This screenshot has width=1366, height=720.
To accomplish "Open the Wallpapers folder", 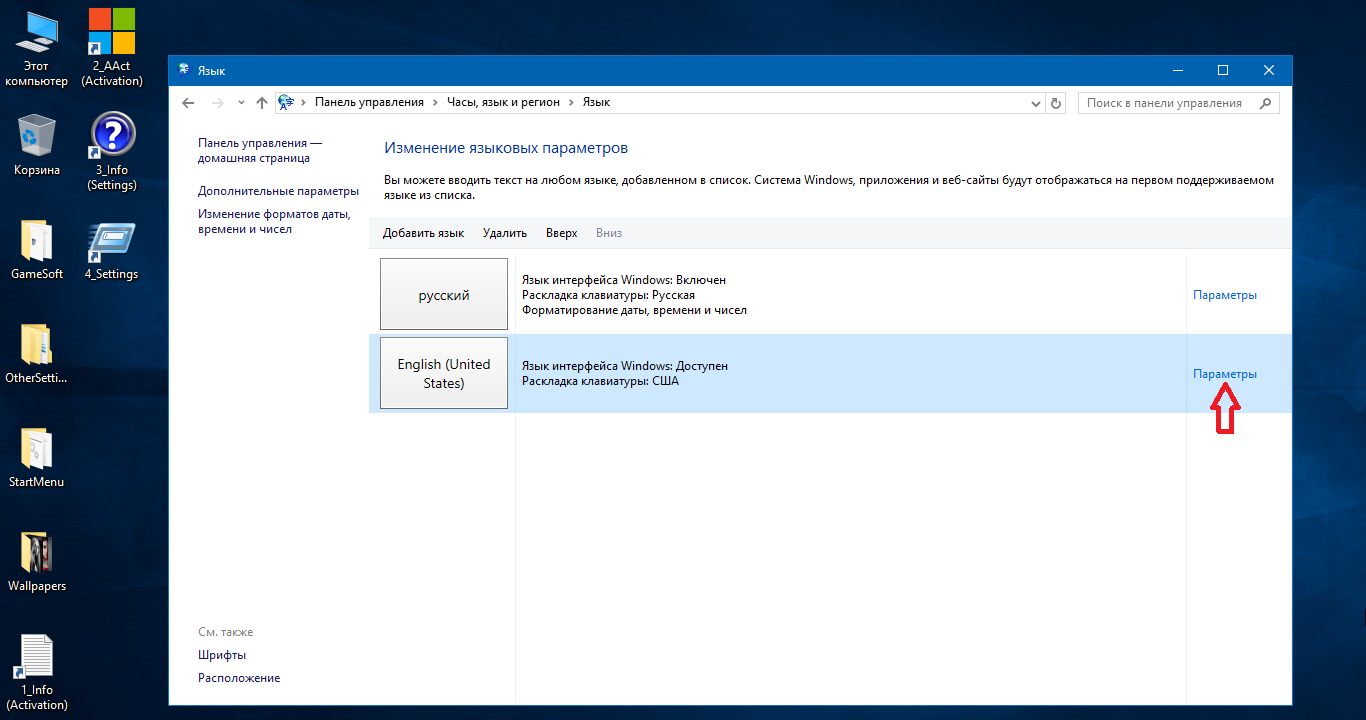I will [36, 561].
